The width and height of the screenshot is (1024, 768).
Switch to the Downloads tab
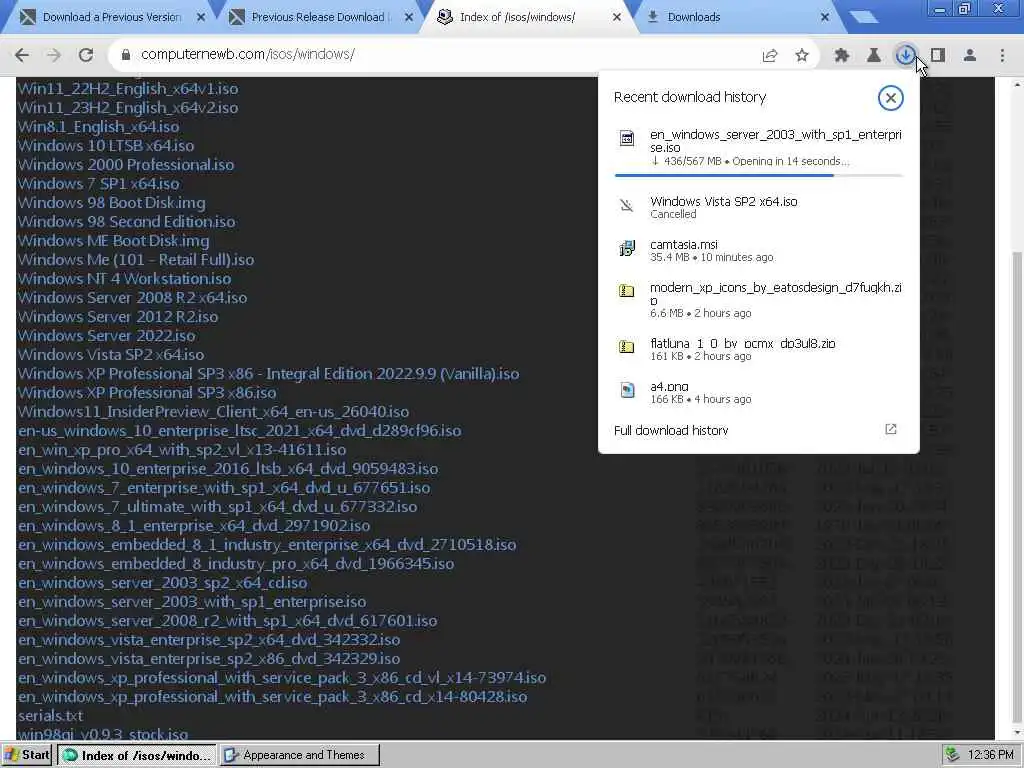[694, 17]
